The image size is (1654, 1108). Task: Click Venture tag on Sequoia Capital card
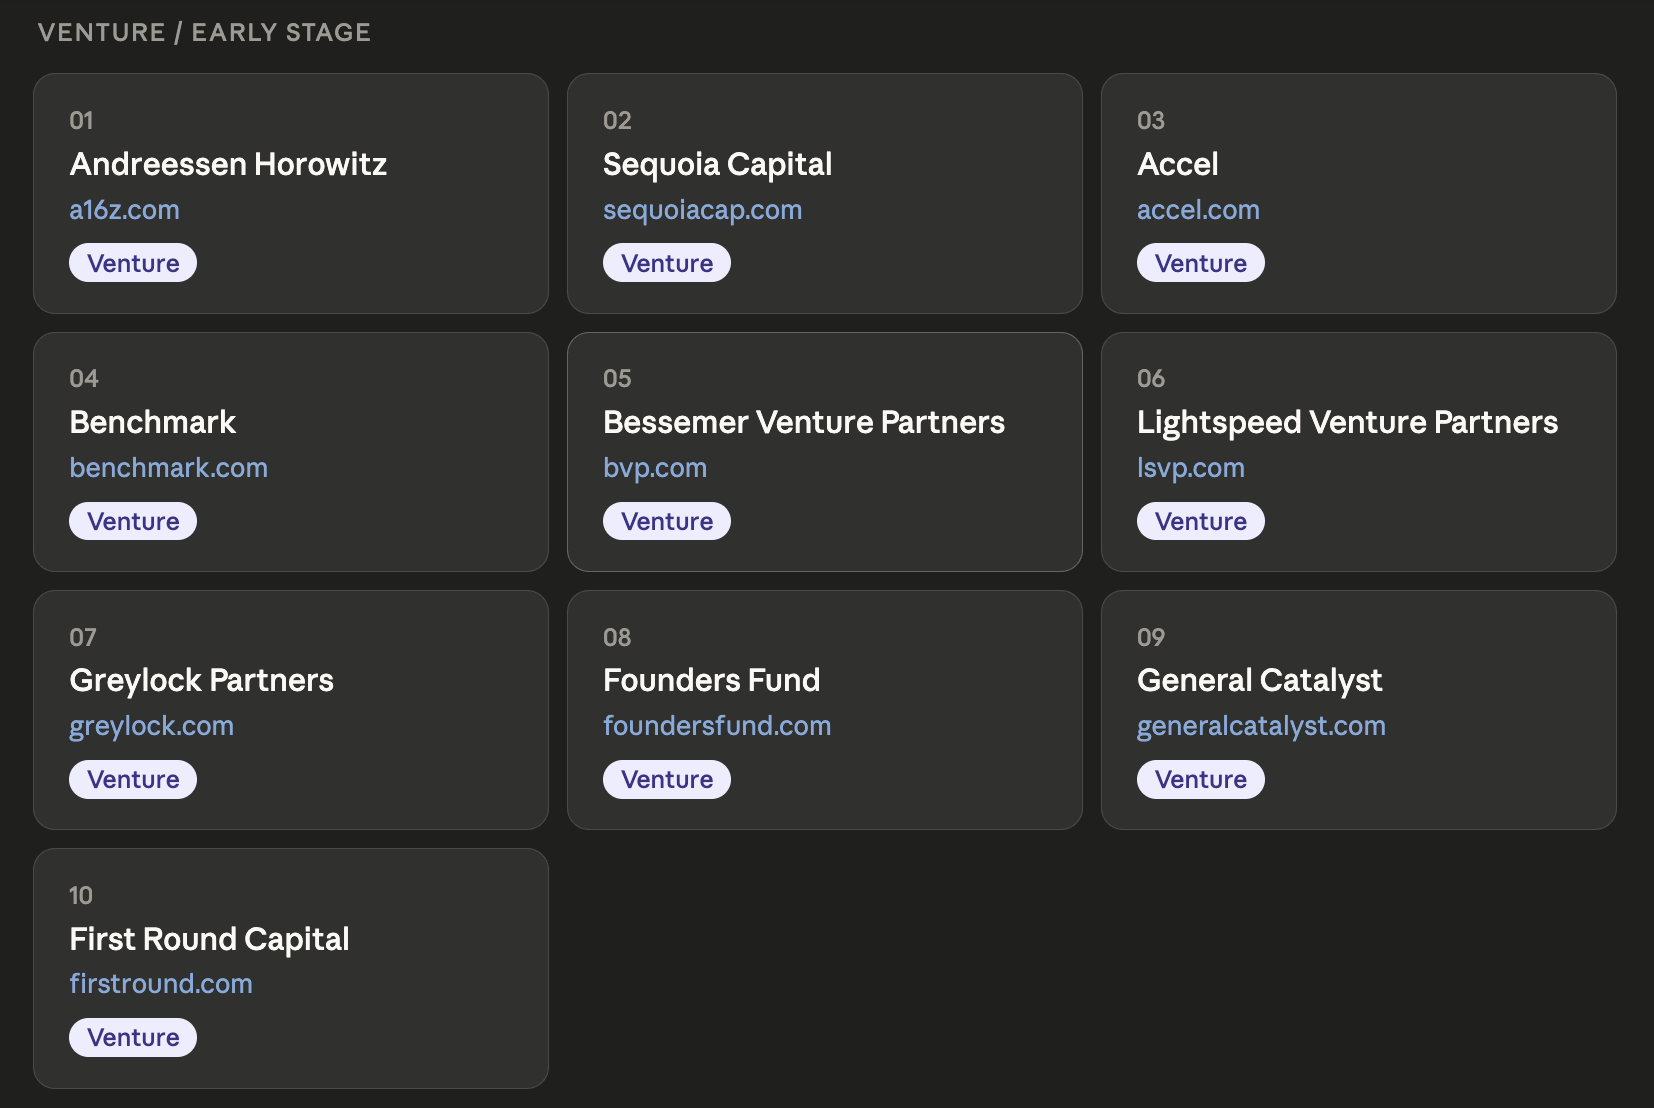tap(667, 263)
